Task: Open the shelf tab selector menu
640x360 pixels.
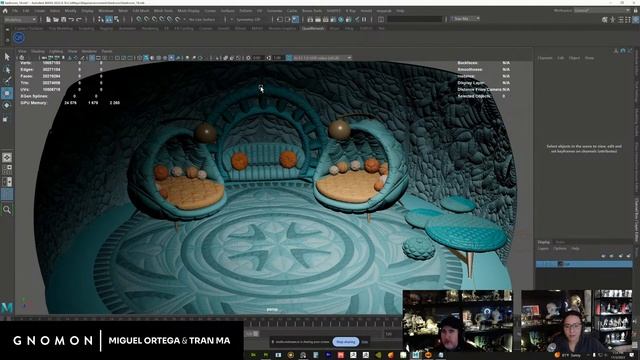Action: [x=7, y=30]
